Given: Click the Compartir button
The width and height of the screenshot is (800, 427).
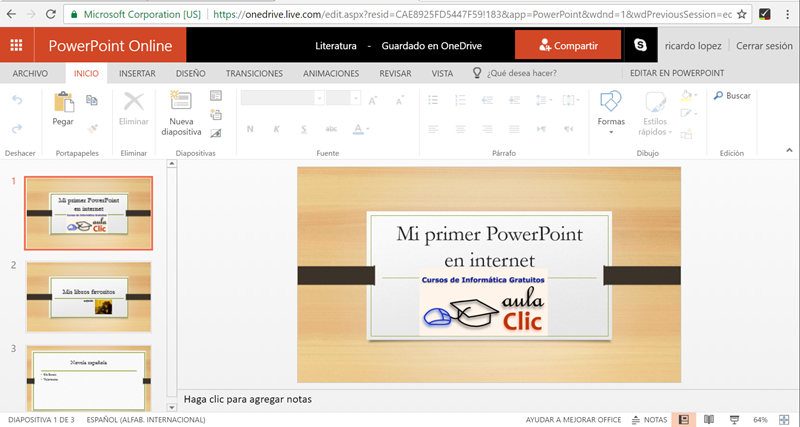Looking at the screenshot, I should click(x=568, y=45).
